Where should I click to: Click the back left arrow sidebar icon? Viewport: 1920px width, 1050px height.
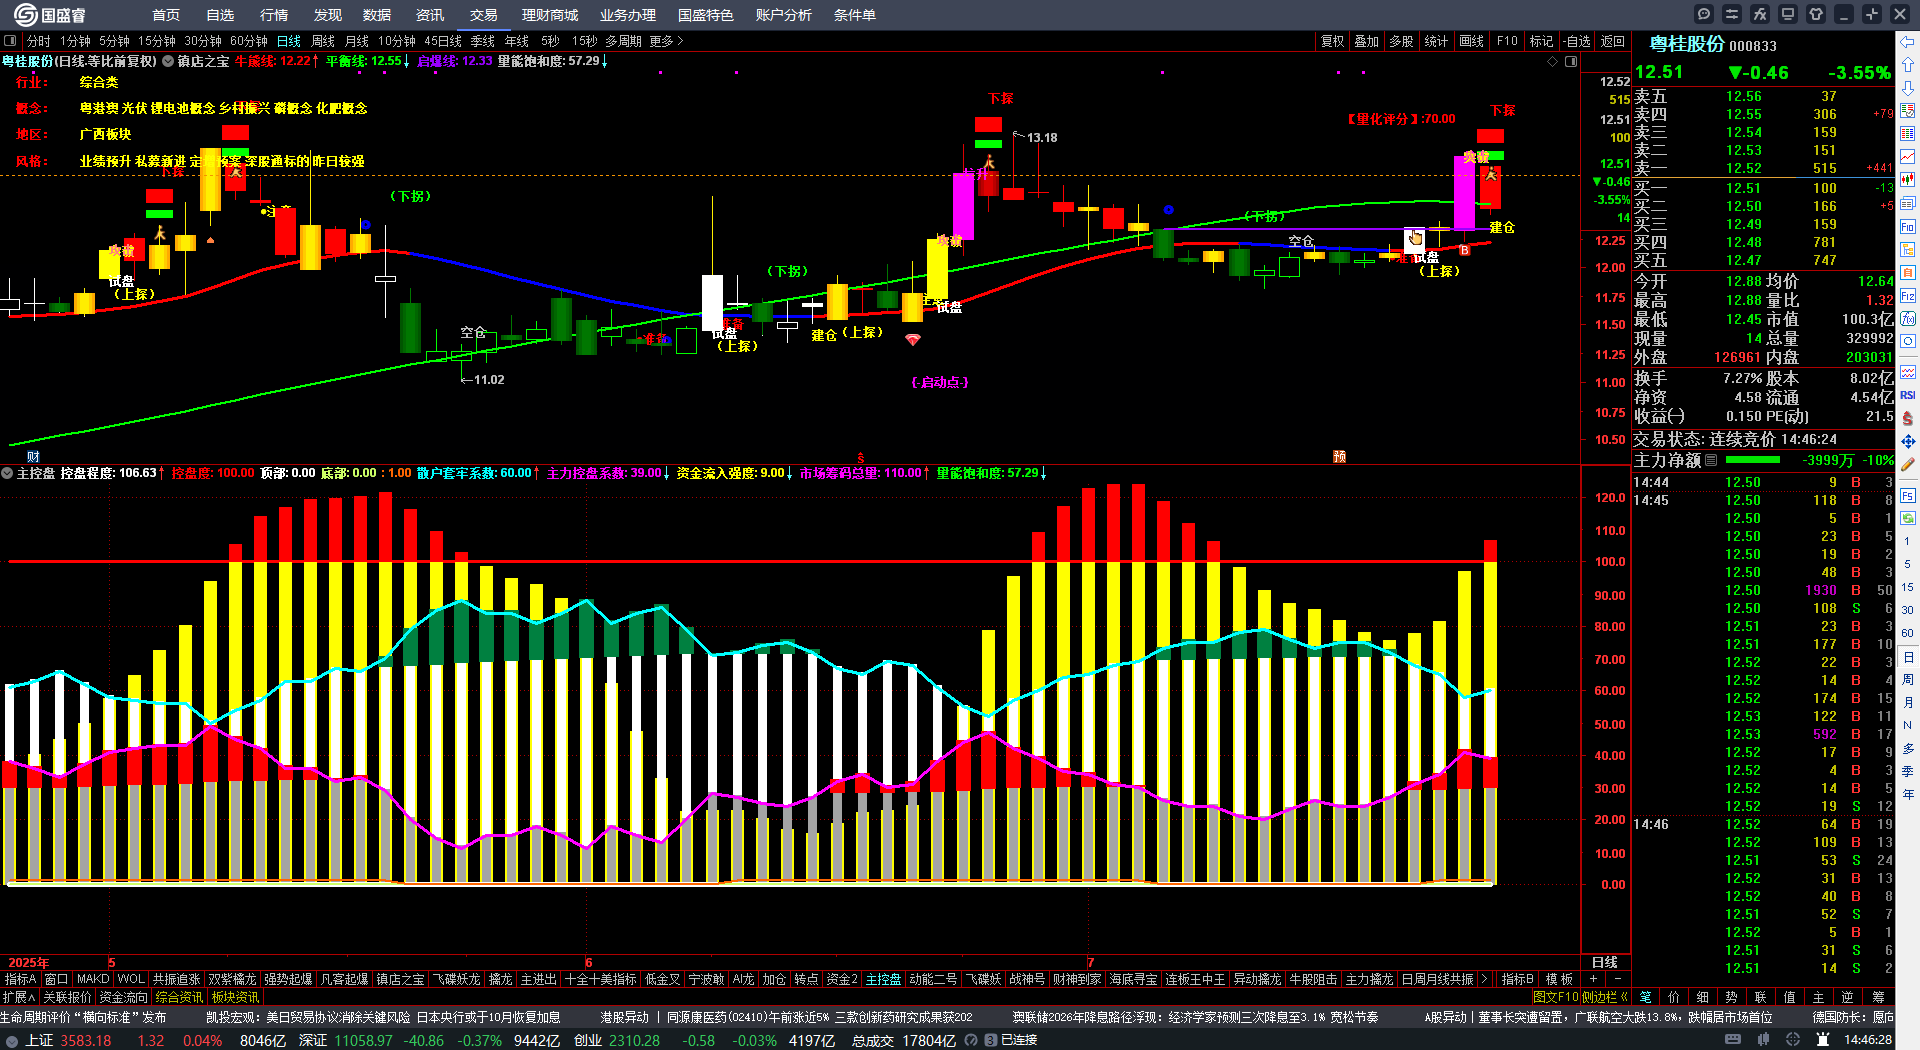(x=1908, y=42)
